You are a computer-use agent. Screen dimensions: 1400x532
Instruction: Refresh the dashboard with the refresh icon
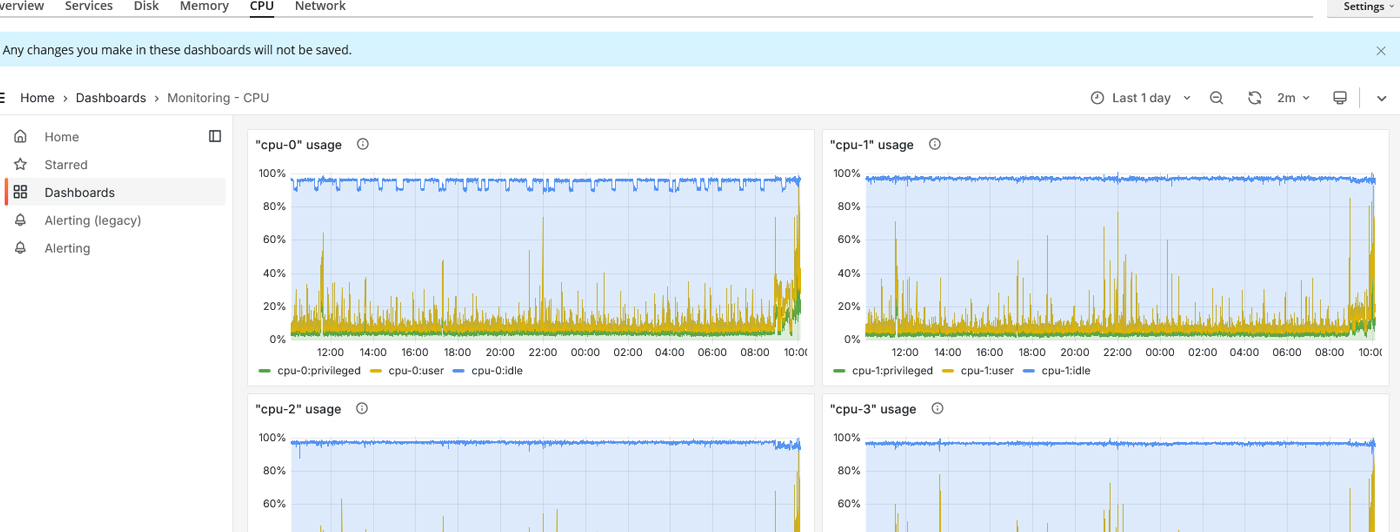1254,98
